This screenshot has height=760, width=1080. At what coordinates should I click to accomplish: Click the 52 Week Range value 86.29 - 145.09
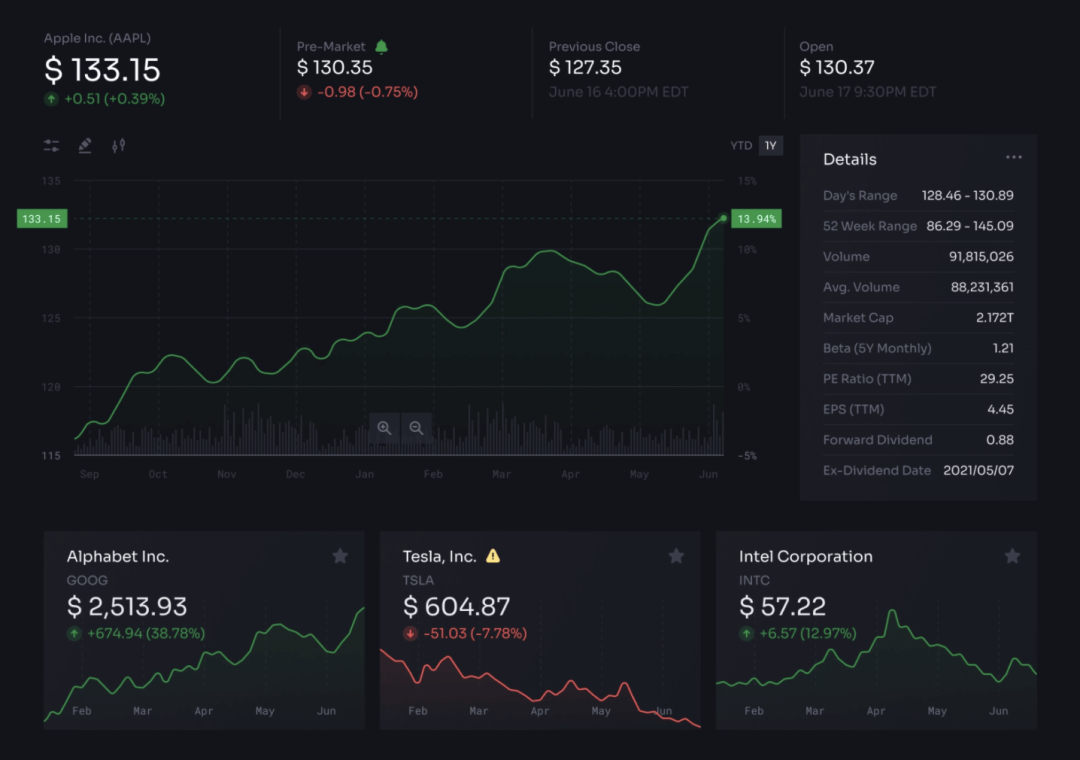[x=970, y=226]
